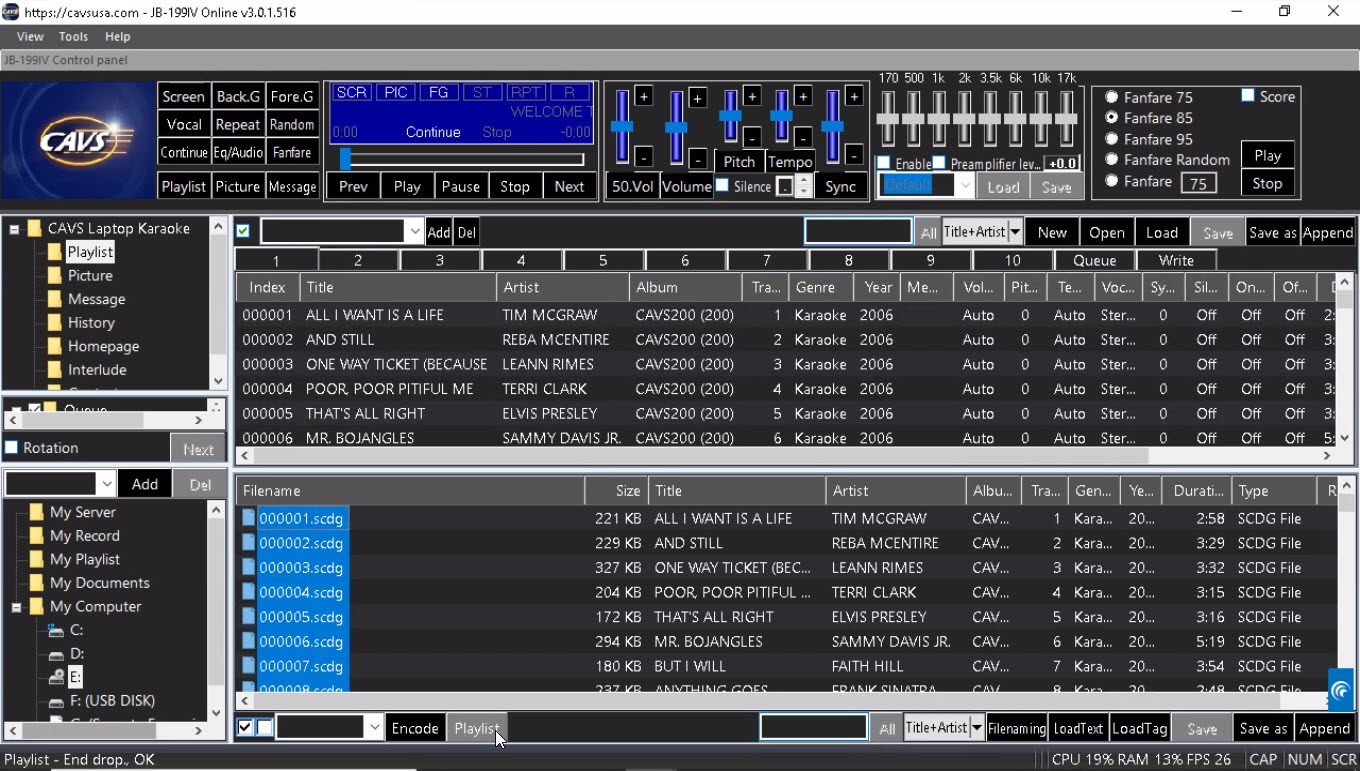The image size is (1360, 771).
Task: Click the plus button beside the Volume slider
Action: pyautogui.click(x=697, y=98)
